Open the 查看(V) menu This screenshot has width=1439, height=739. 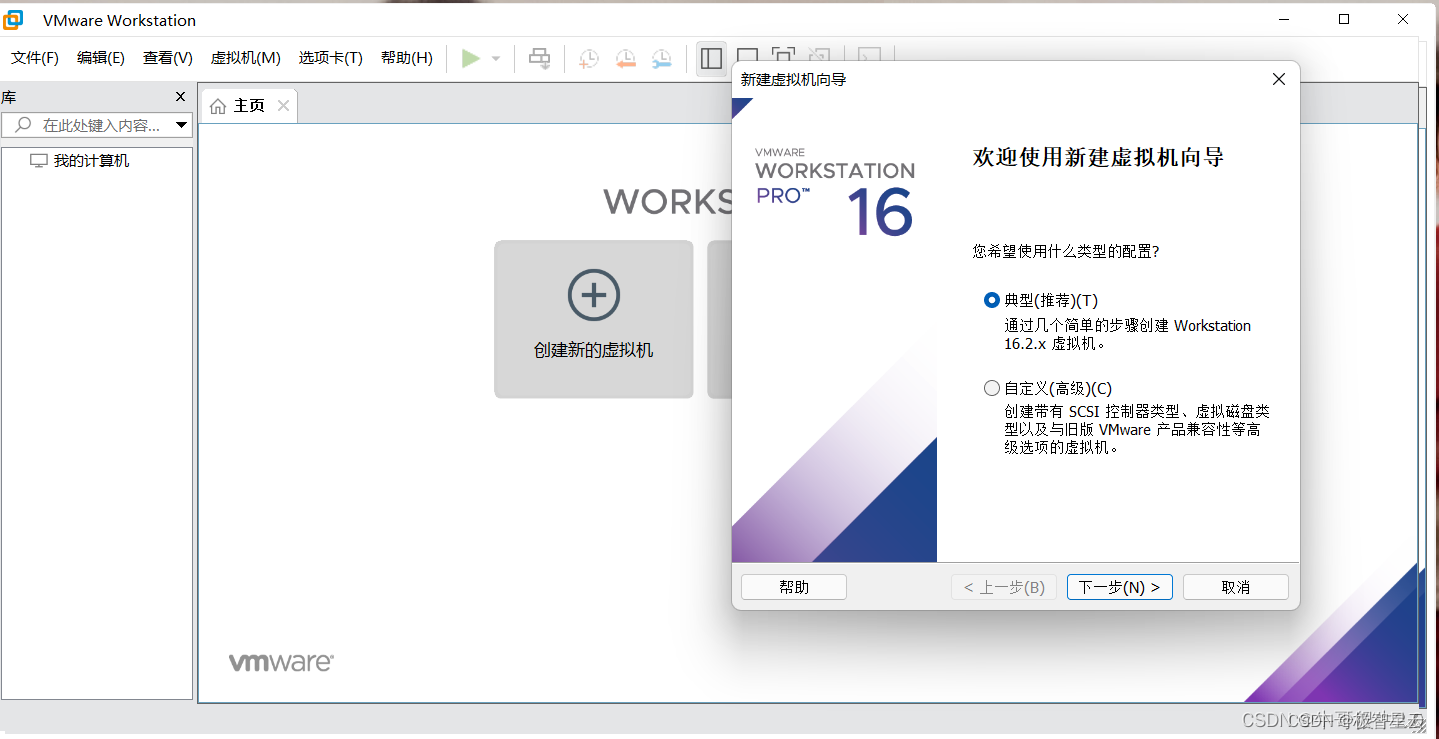(168, 58)
